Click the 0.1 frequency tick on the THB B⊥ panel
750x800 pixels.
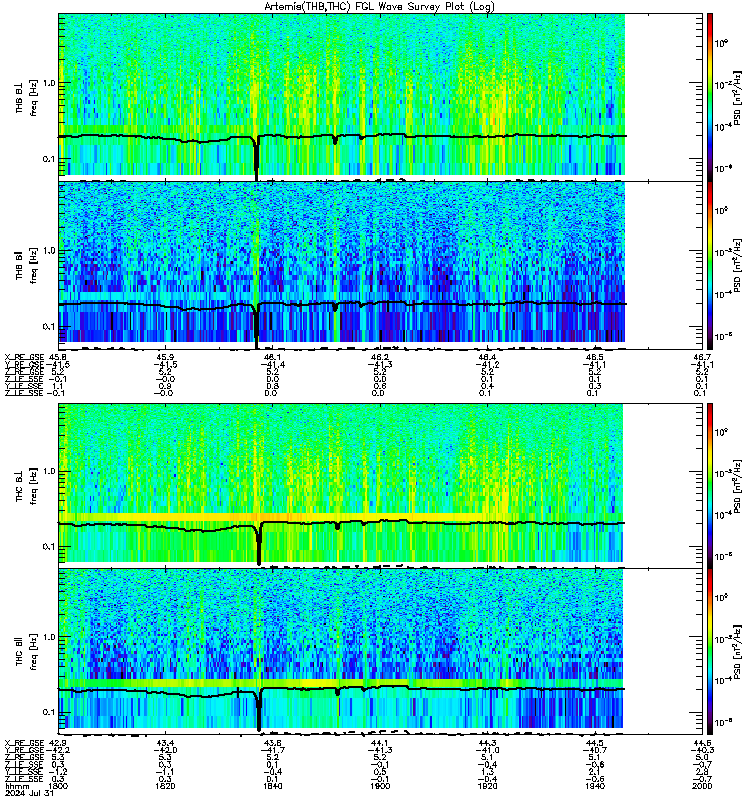point(48,159)
